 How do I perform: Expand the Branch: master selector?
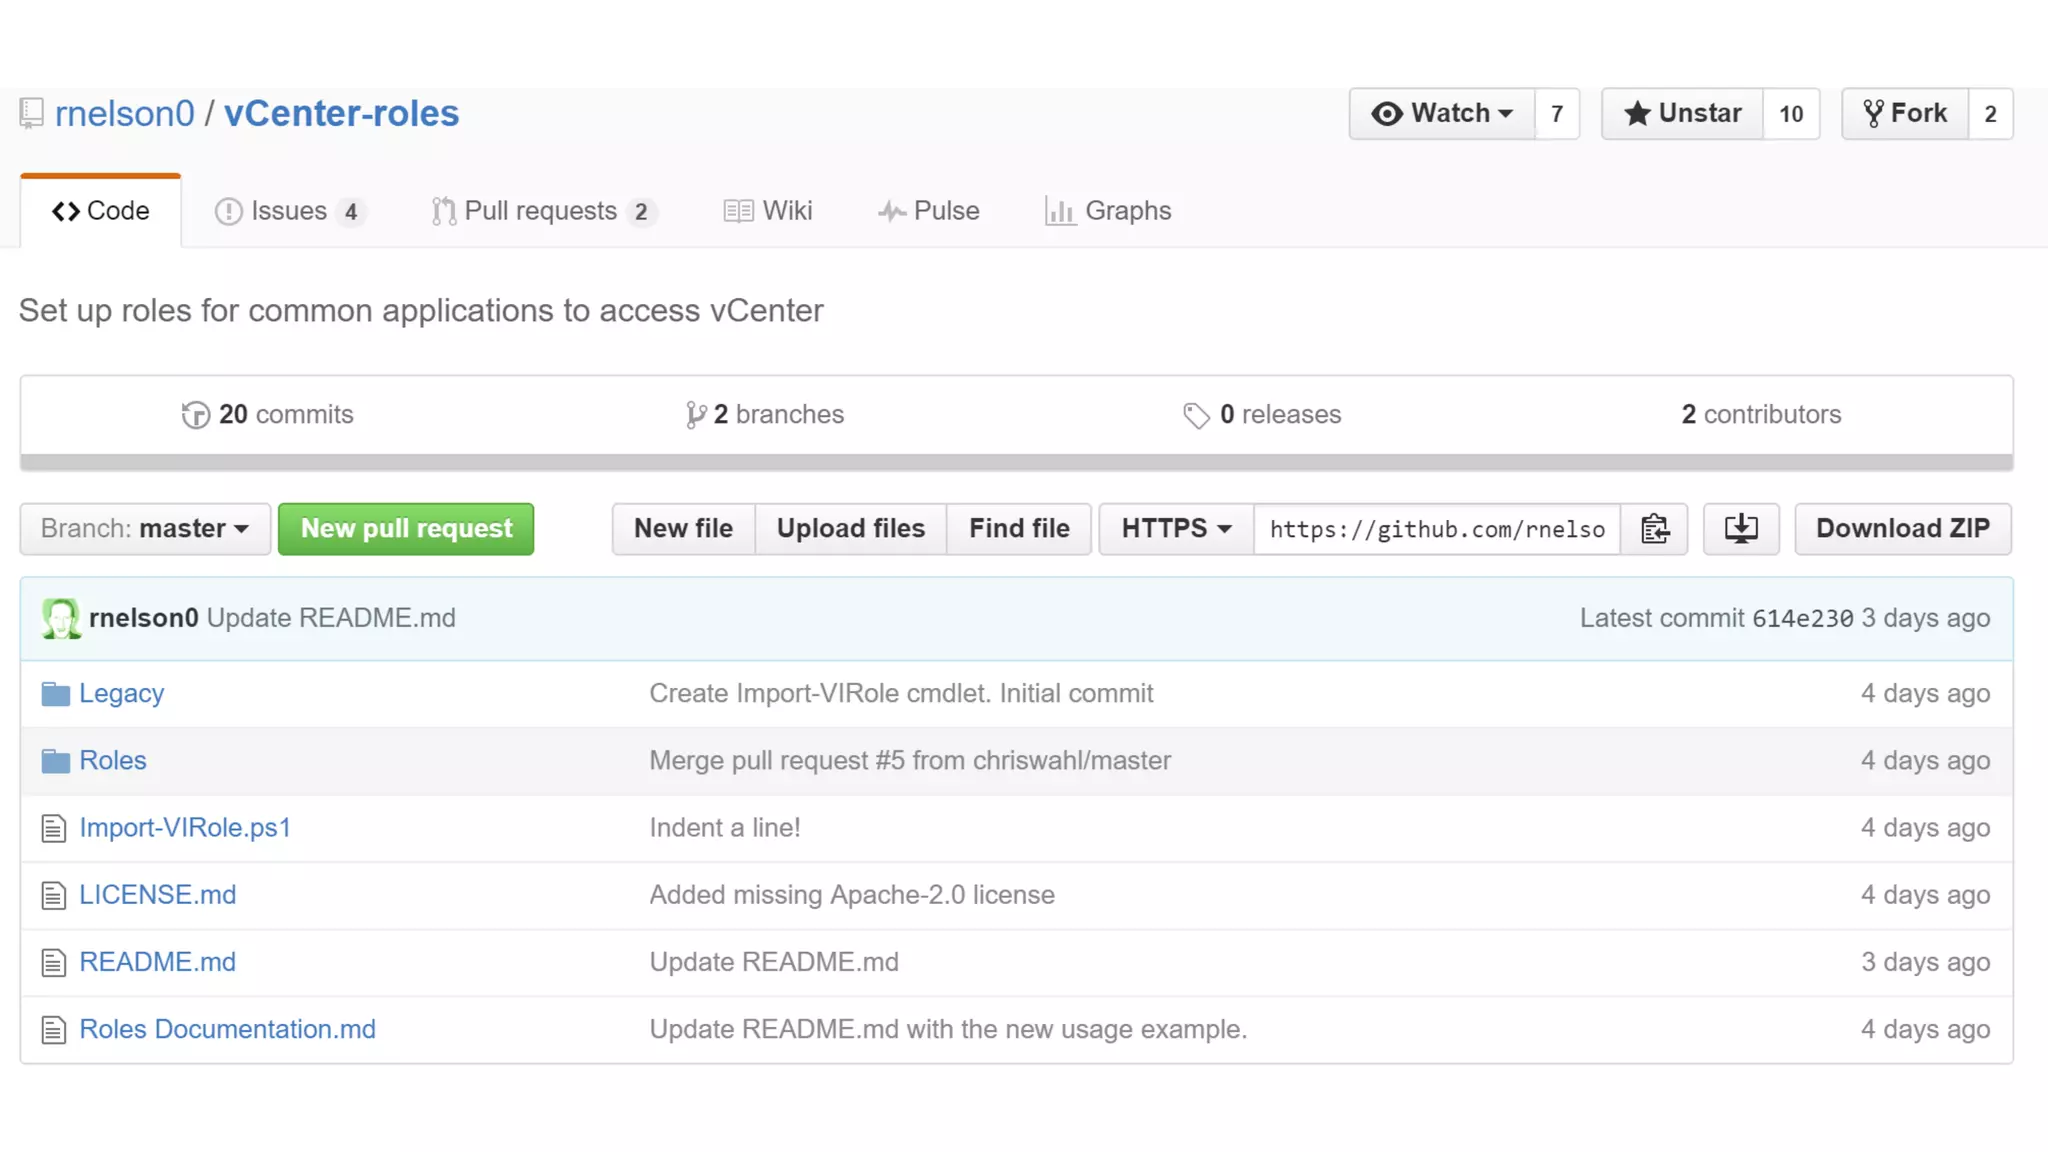145,529
